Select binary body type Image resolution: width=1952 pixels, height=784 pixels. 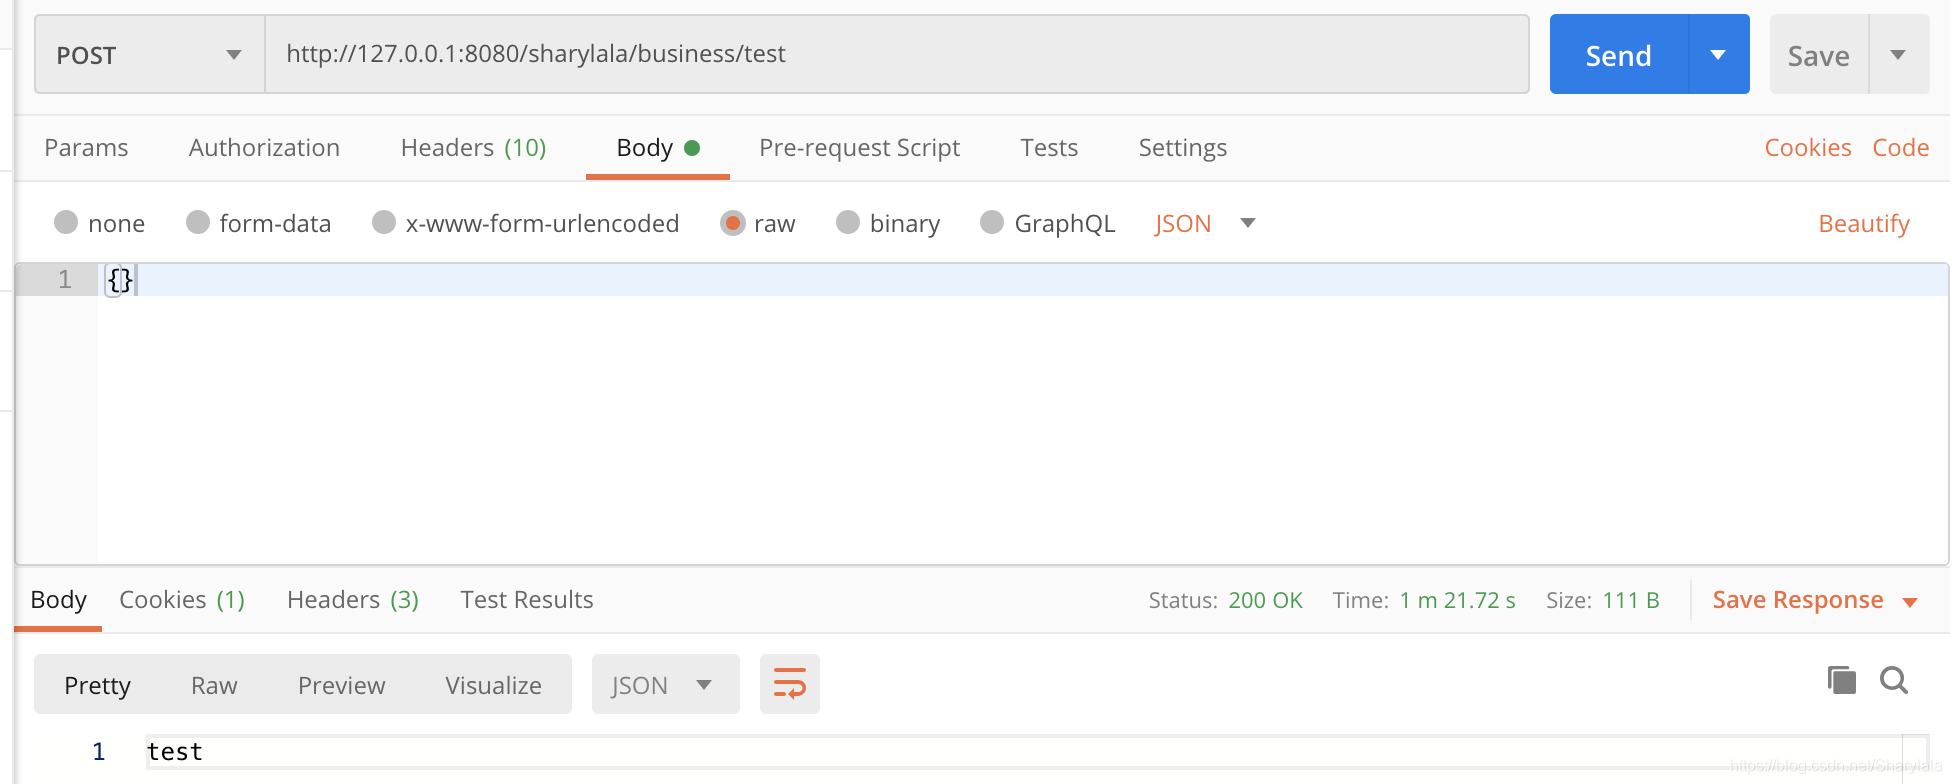pyautogui.click(x=888, y=223)
